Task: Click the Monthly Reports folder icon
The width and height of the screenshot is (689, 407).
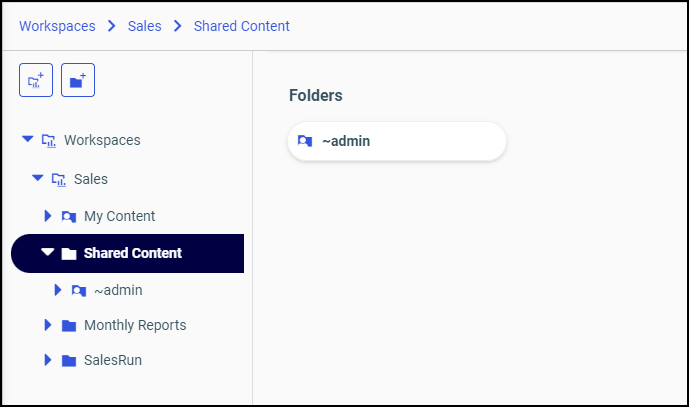Action: [69, 326]
